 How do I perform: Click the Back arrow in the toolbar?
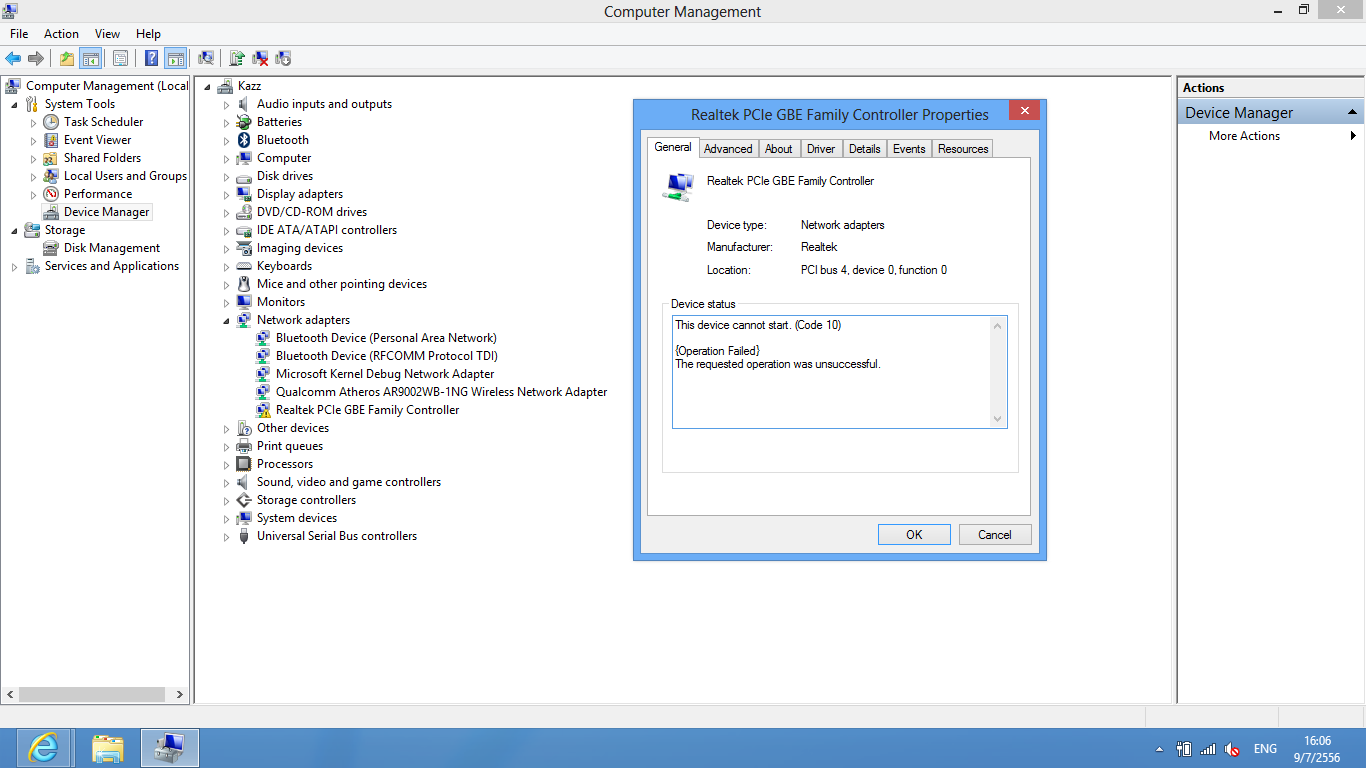[x=13, y=58]
